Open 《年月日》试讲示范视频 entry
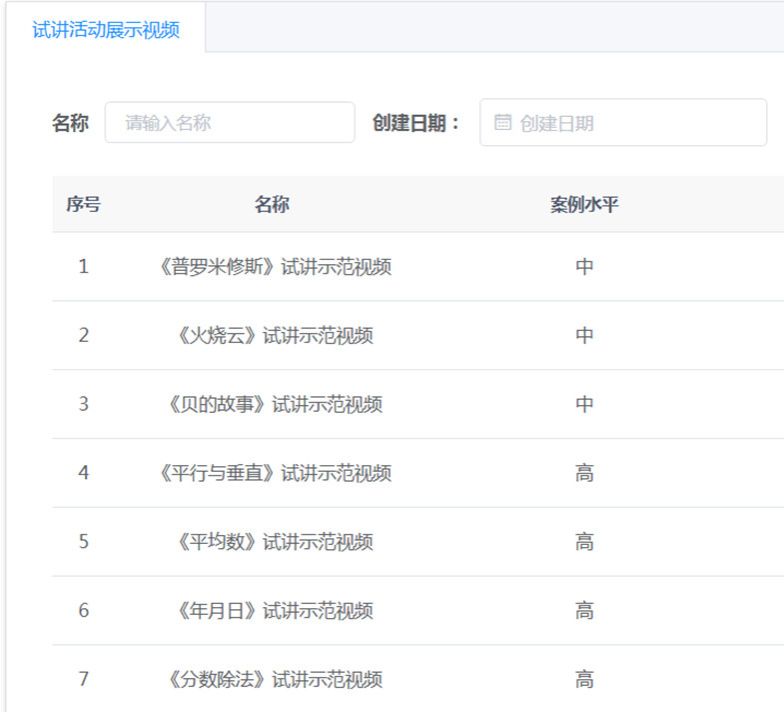Viewport: 784px width, 712px height. [x=273, y=611]
